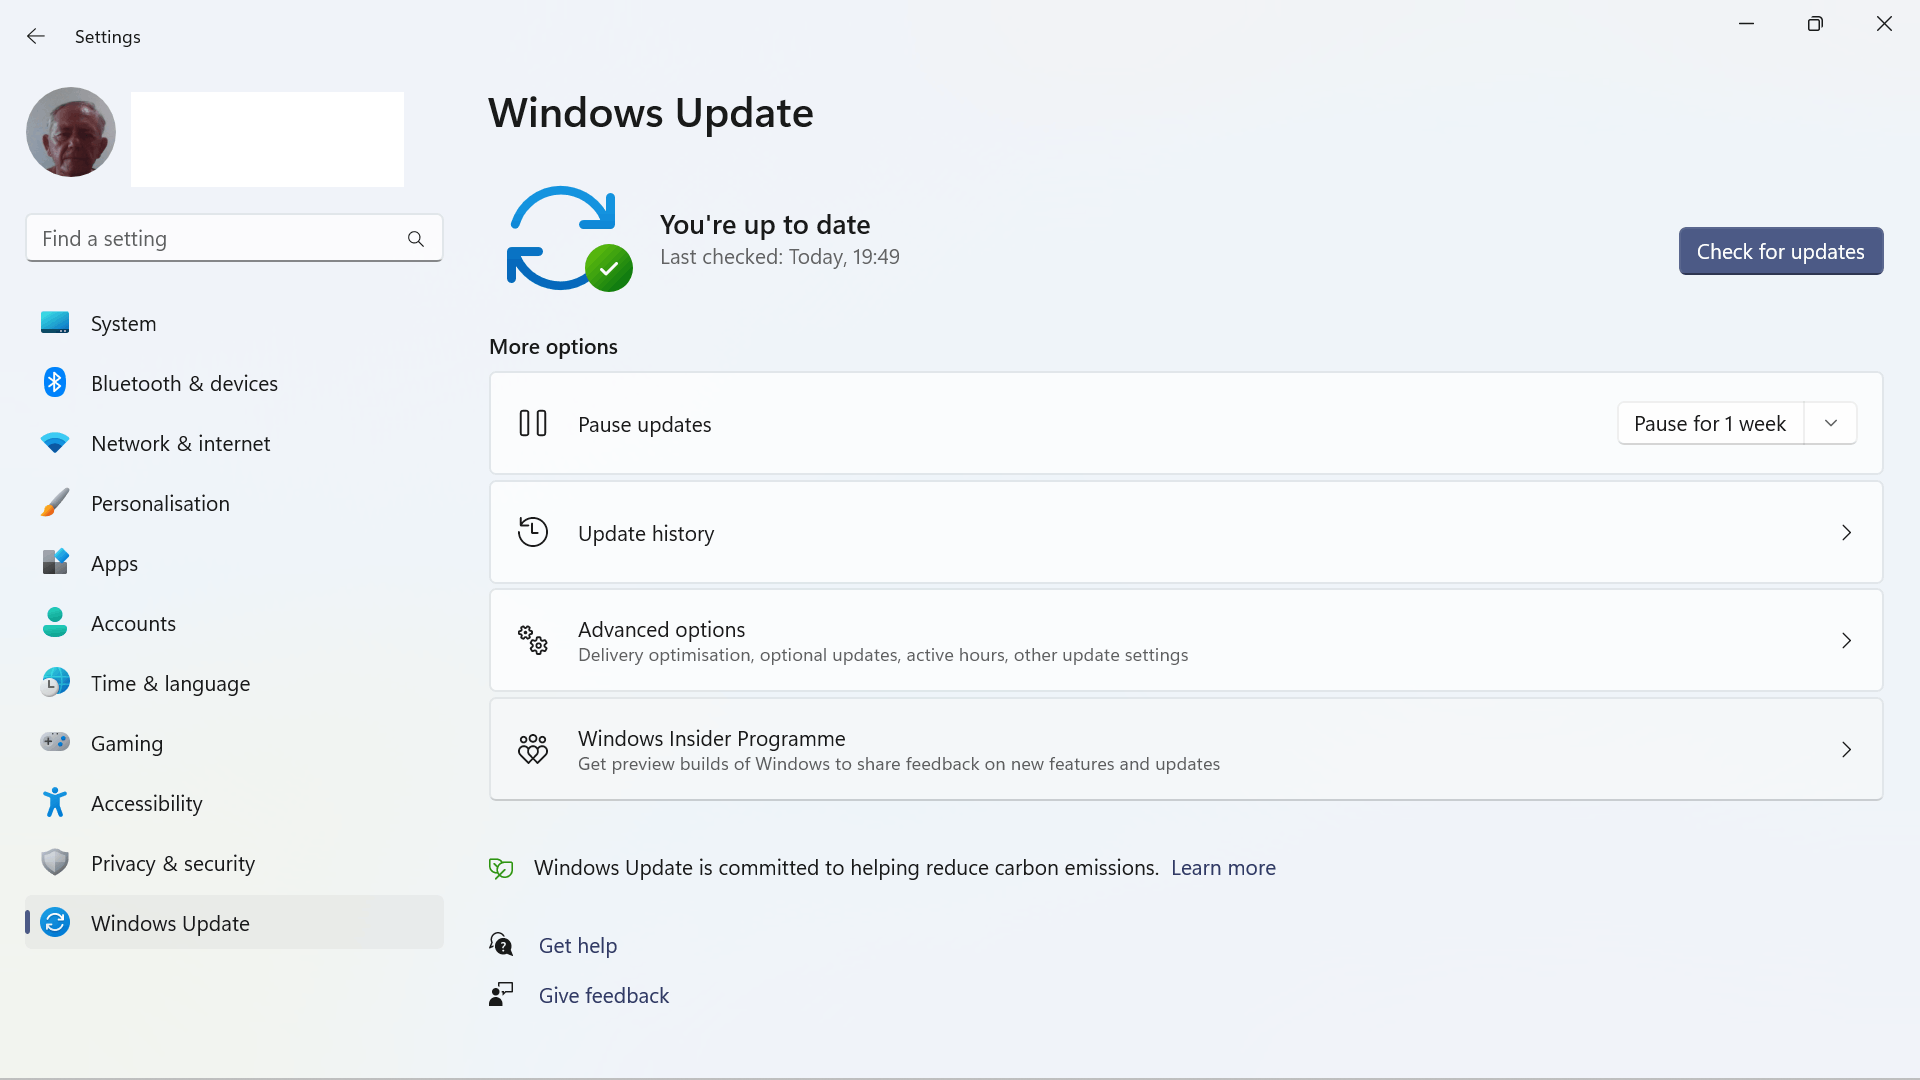Open Windows Insider Programme via its chevron
The width and height of the screenshot is (1920, 1080).
click(x=1846, y=750)
